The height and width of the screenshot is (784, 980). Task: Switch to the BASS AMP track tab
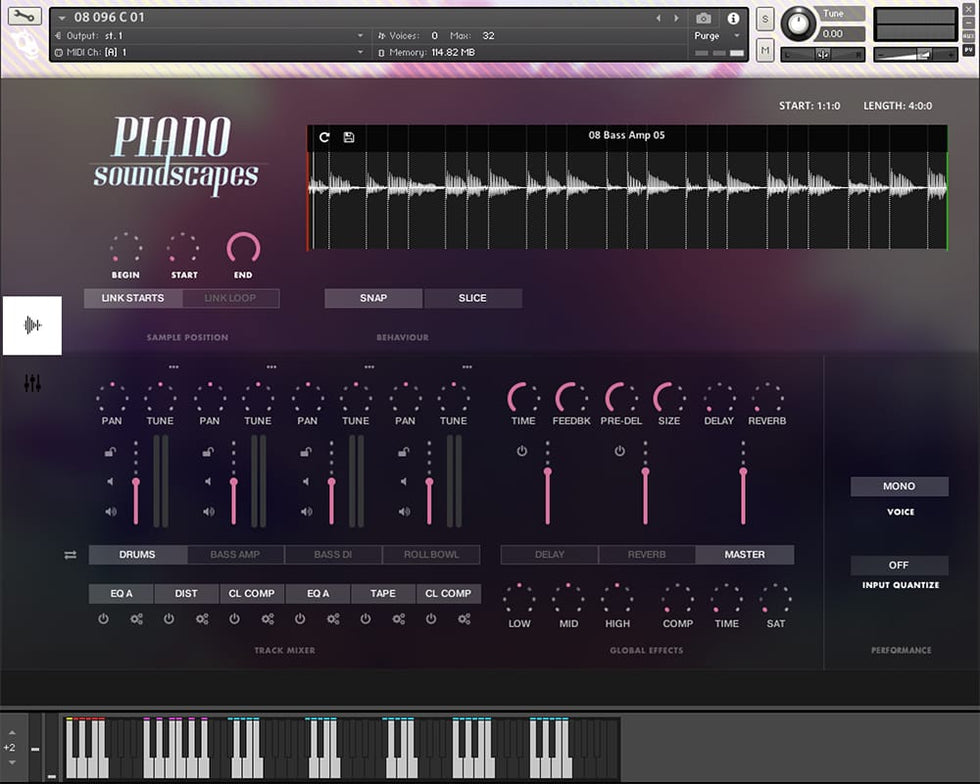tap(235, 555)
